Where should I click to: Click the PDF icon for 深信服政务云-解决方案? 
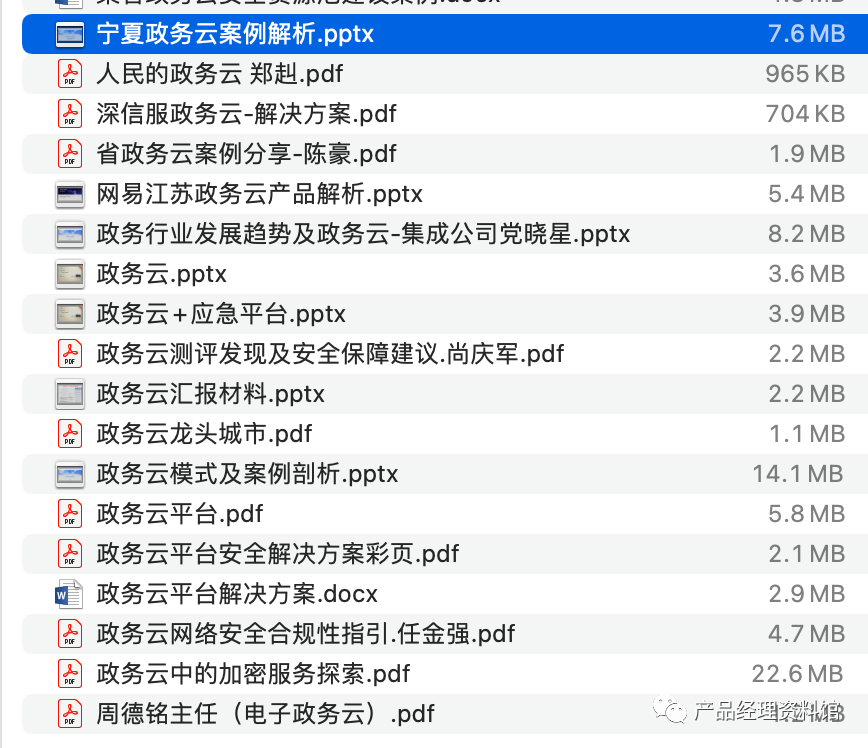[70, 114]
